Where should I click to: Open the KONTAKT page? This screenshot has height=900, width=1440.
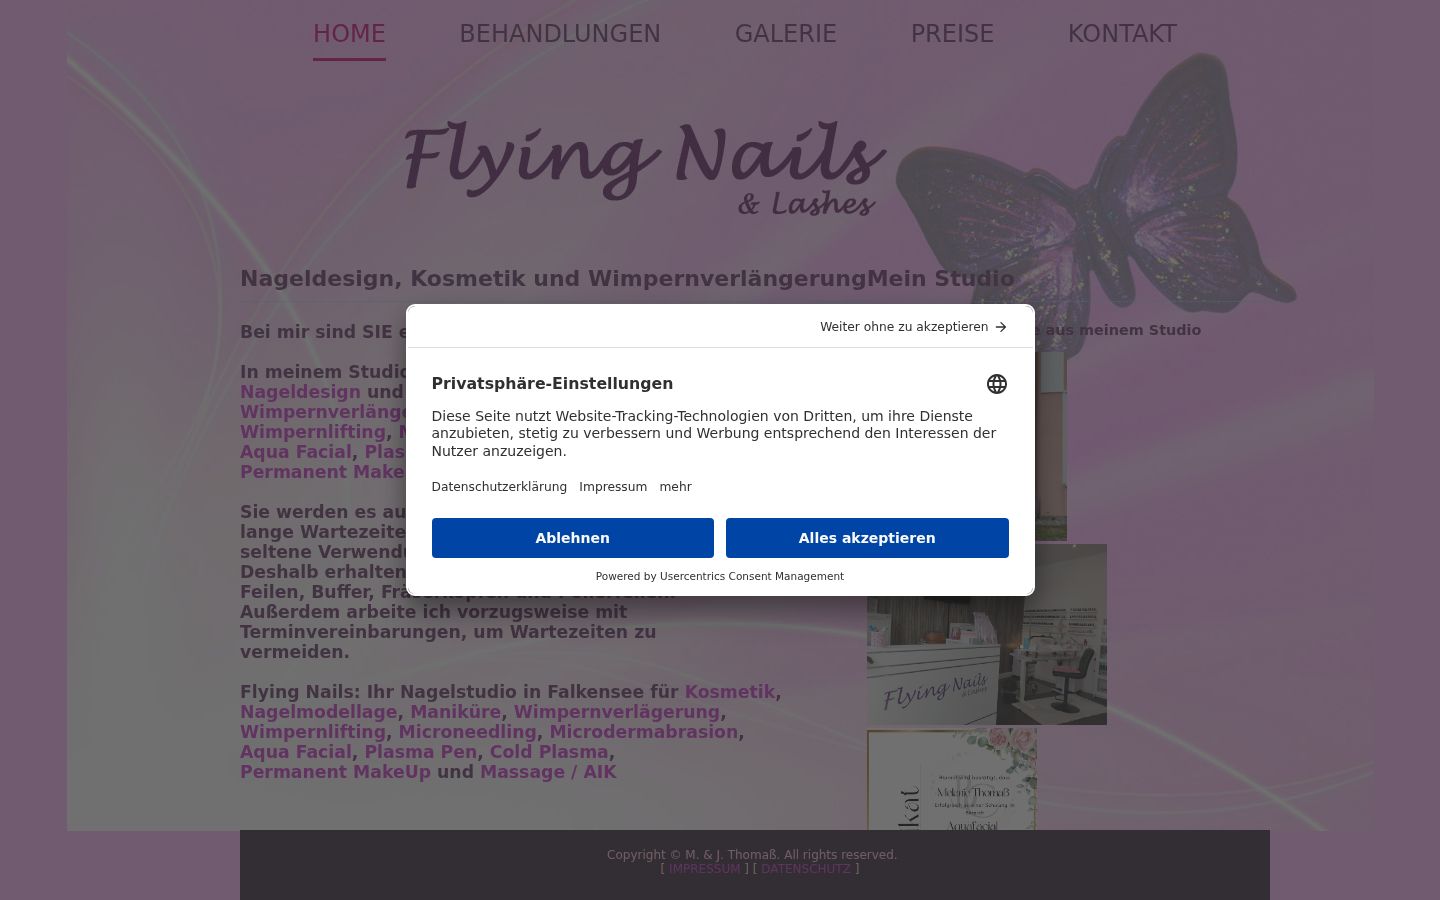(x=1122, y=34)
